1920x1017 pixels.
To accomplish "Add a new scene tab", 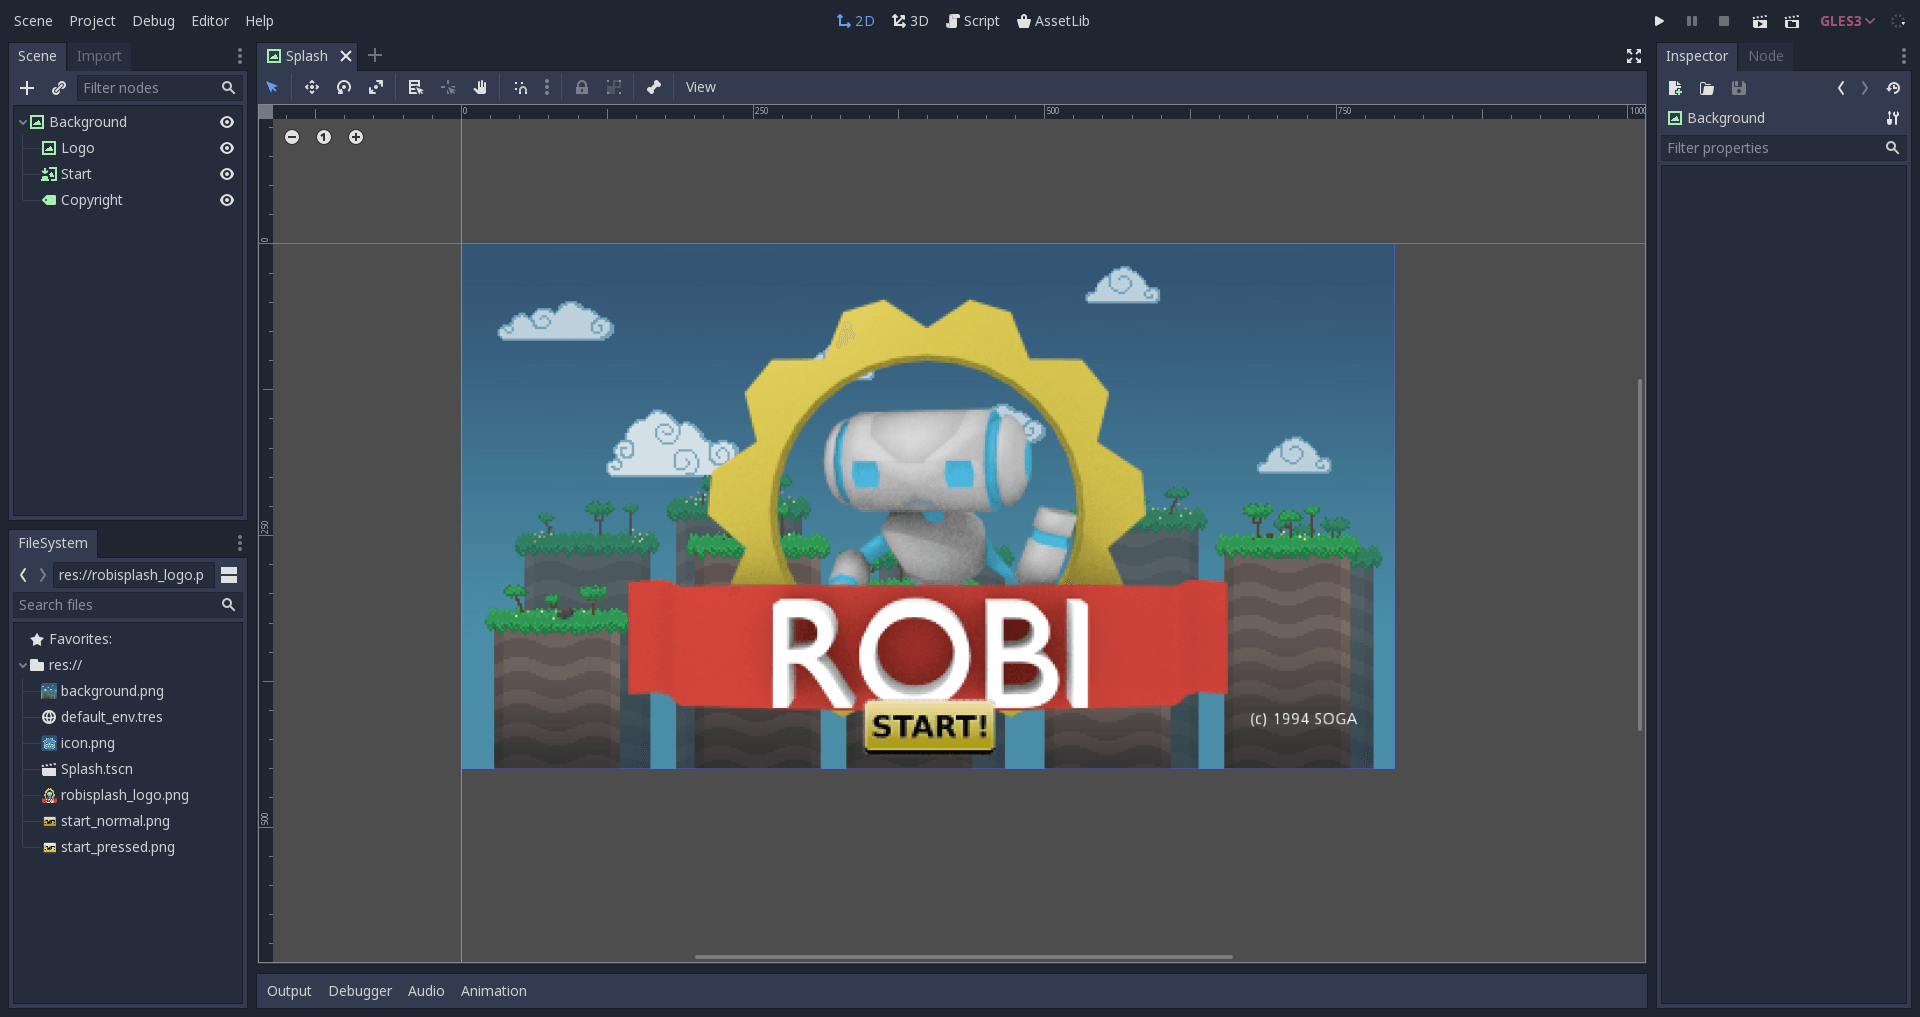I will (375, 56).
